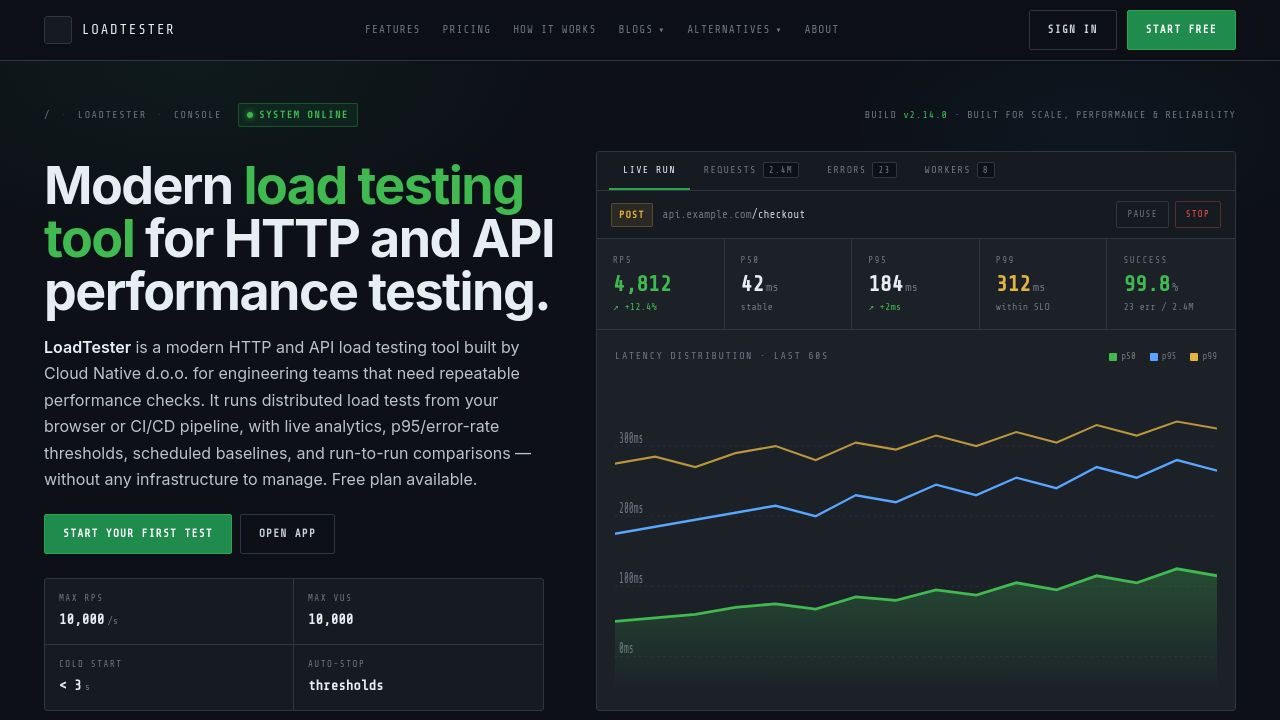Switch to the Errors tab

[862, 170]
